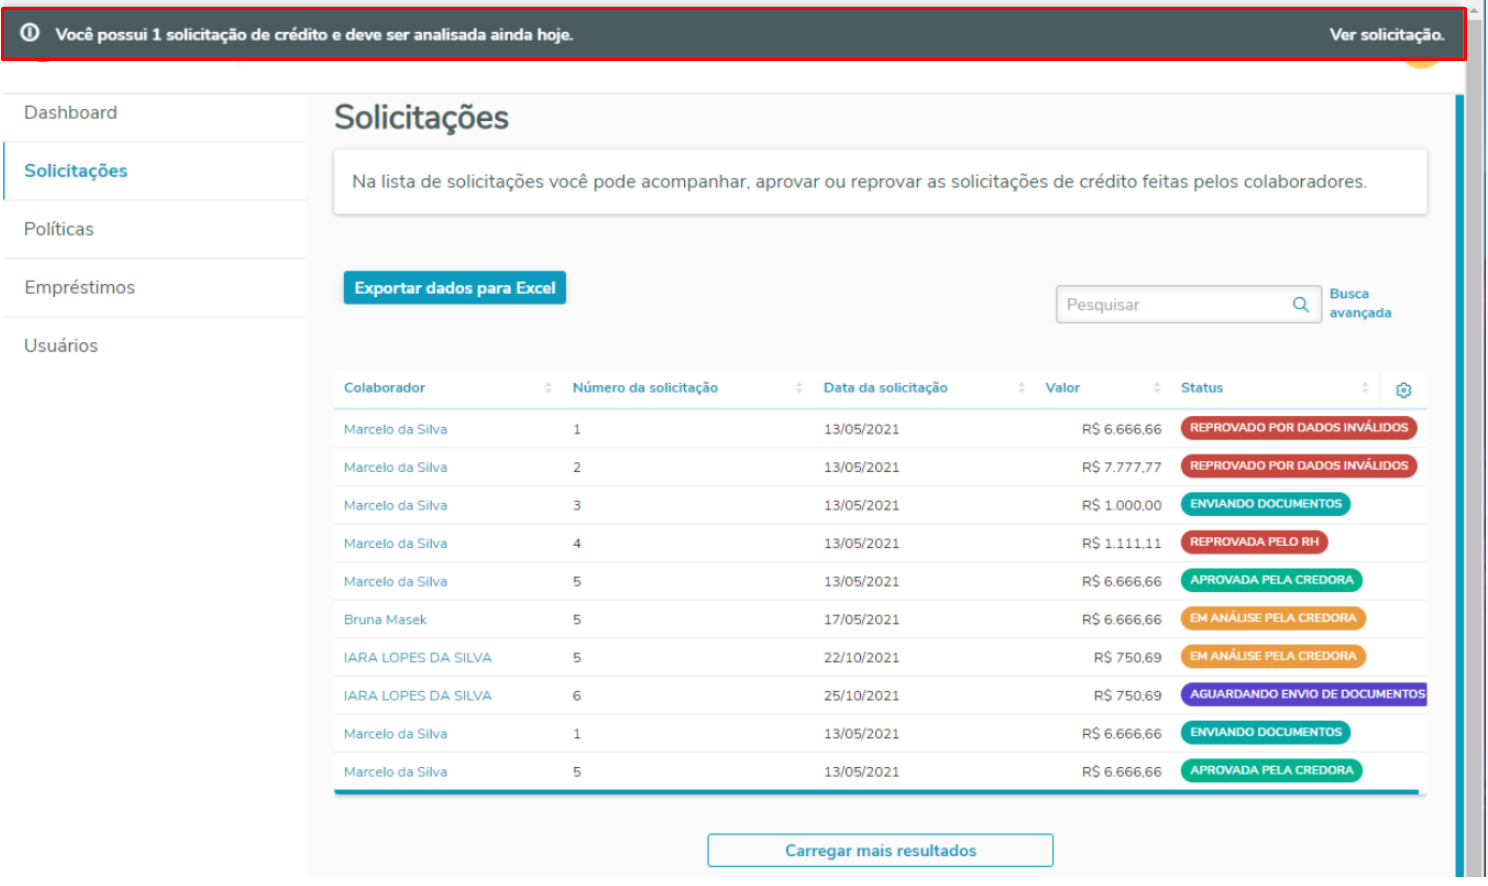Open table settings via the gear icon
1488x886 pixels.
coord(1403,390)
